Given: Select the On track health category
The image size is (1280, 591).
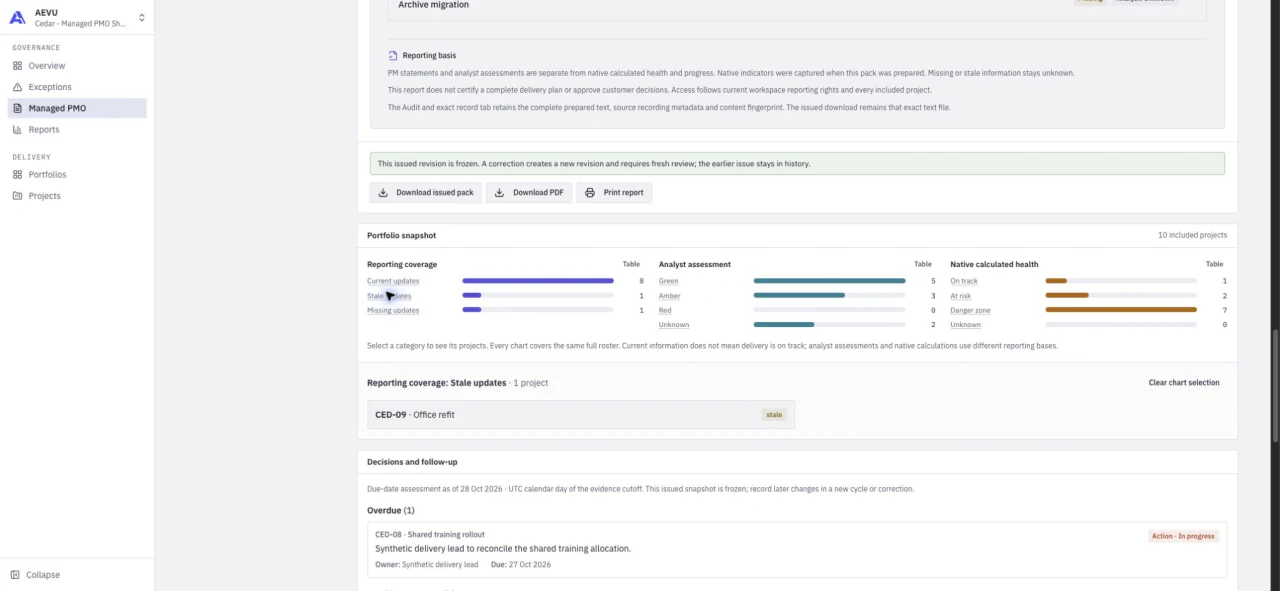Looking at the screenshot, I should tap(964, 281).
